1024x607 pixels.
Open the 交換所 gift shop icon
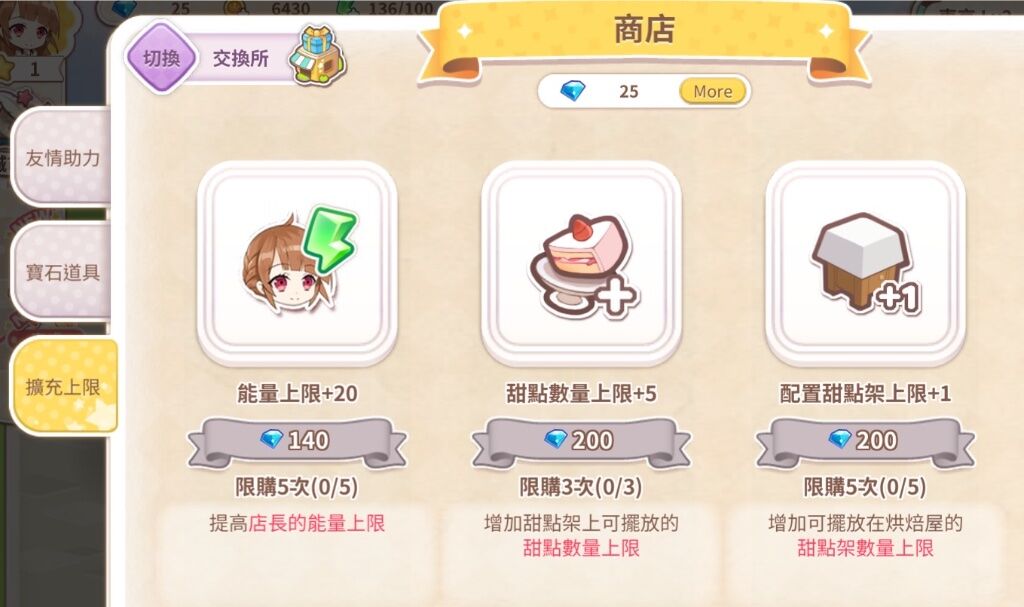tap(319, 56)
